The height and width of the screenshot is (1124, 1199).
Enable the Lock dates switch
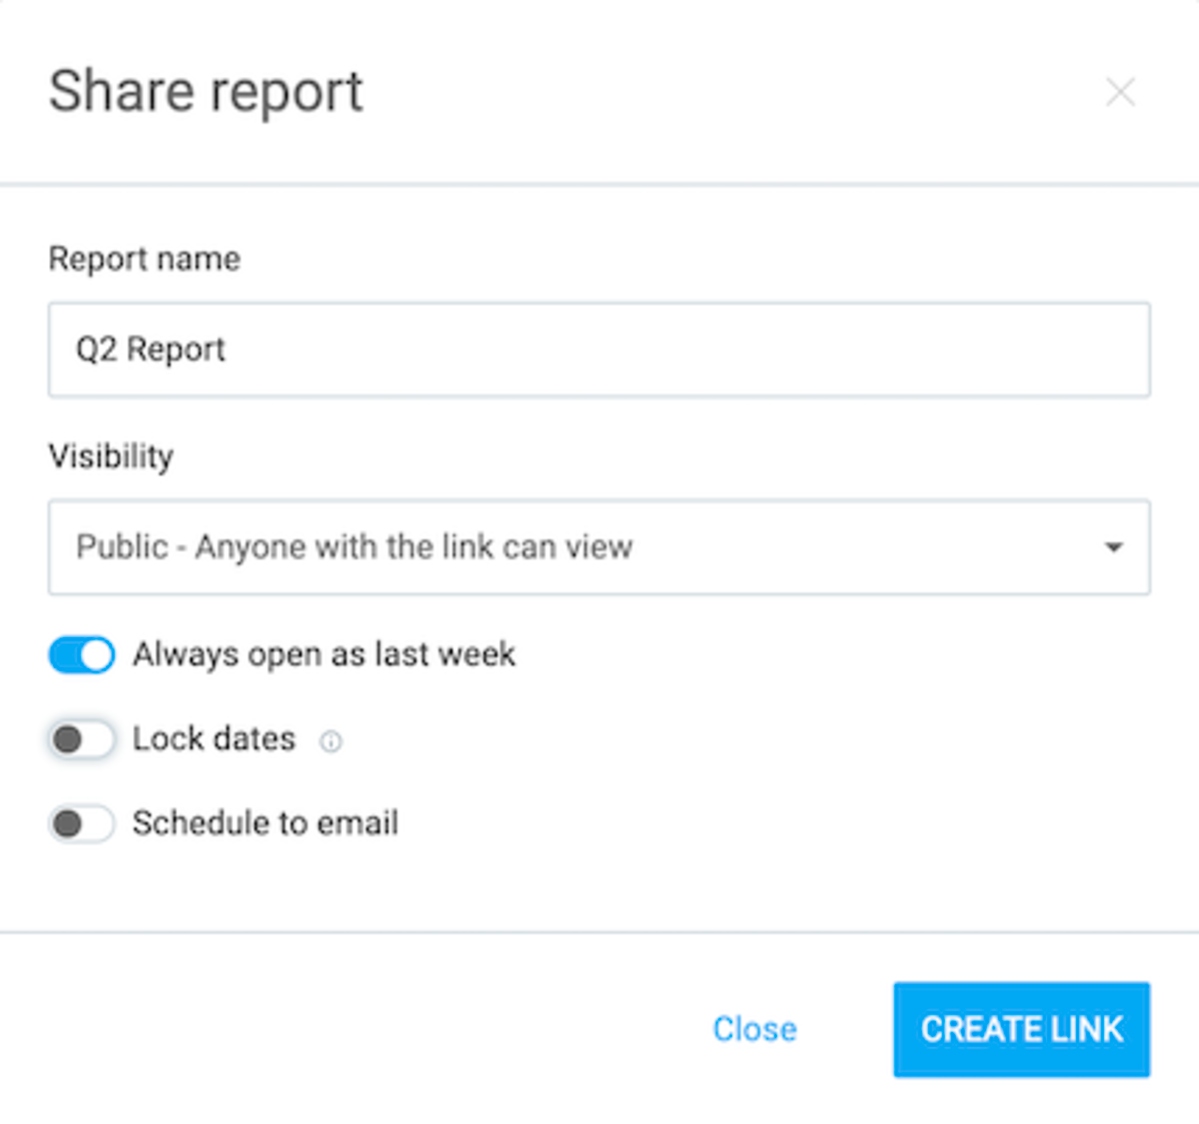pyautogui.click(x=81, y=740)
